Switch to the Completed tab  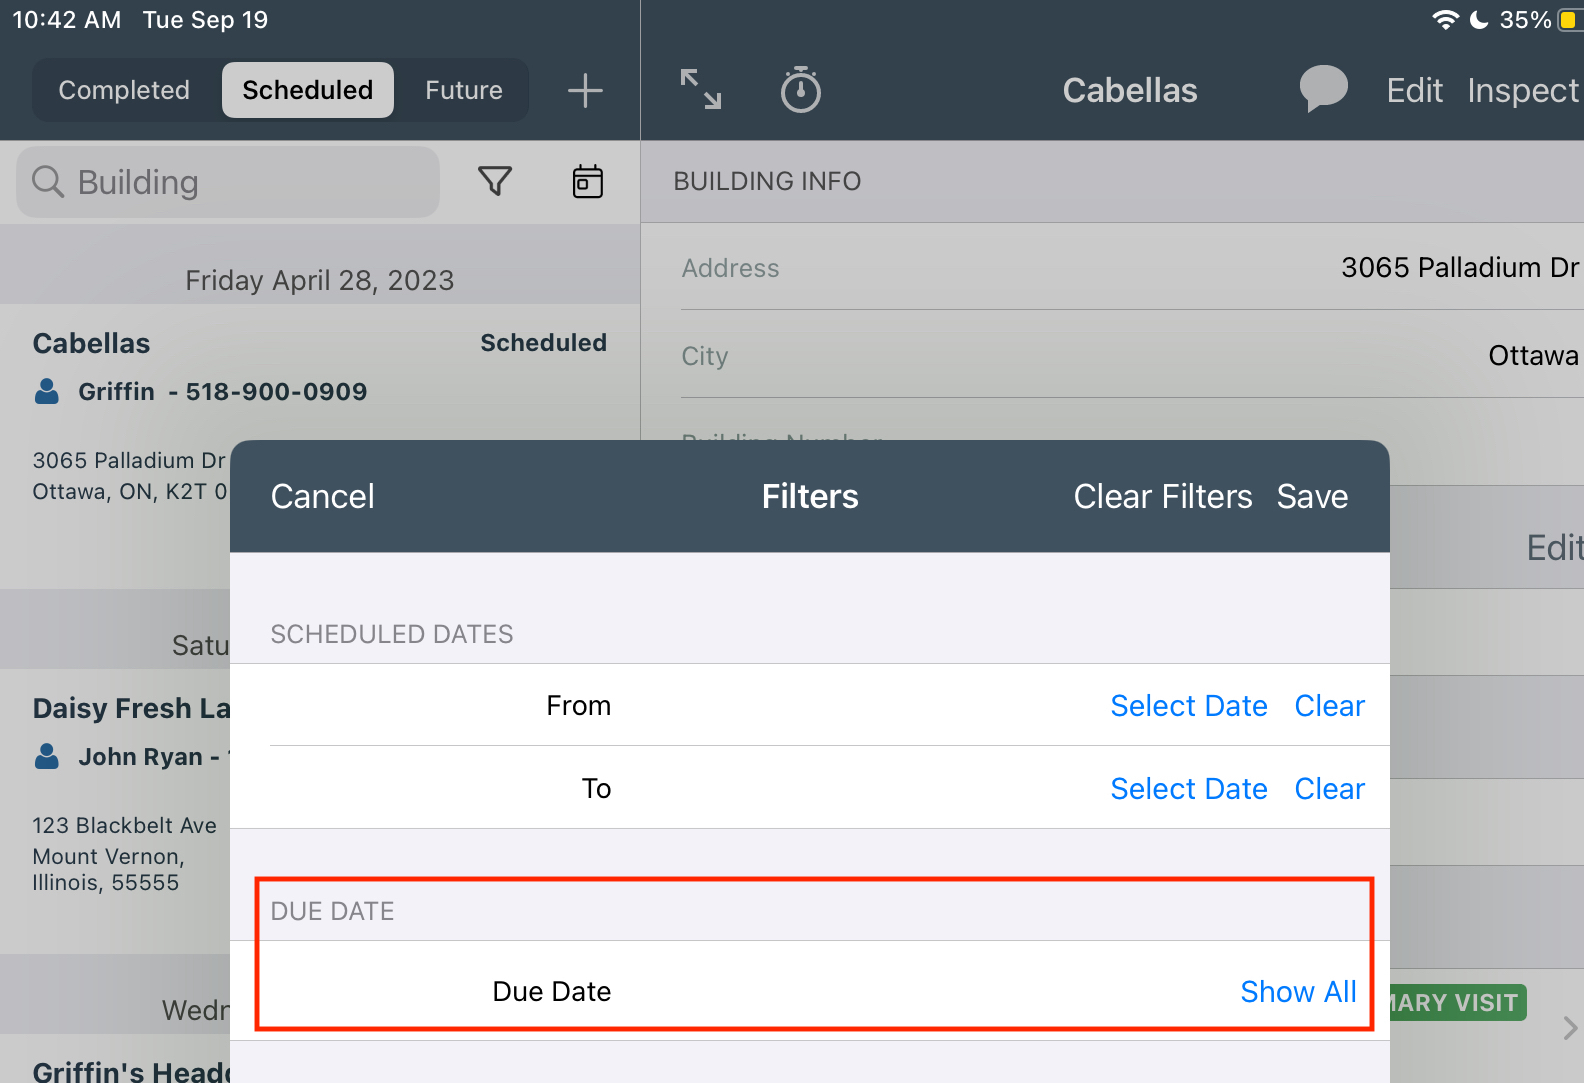click(x=124, y=90)
